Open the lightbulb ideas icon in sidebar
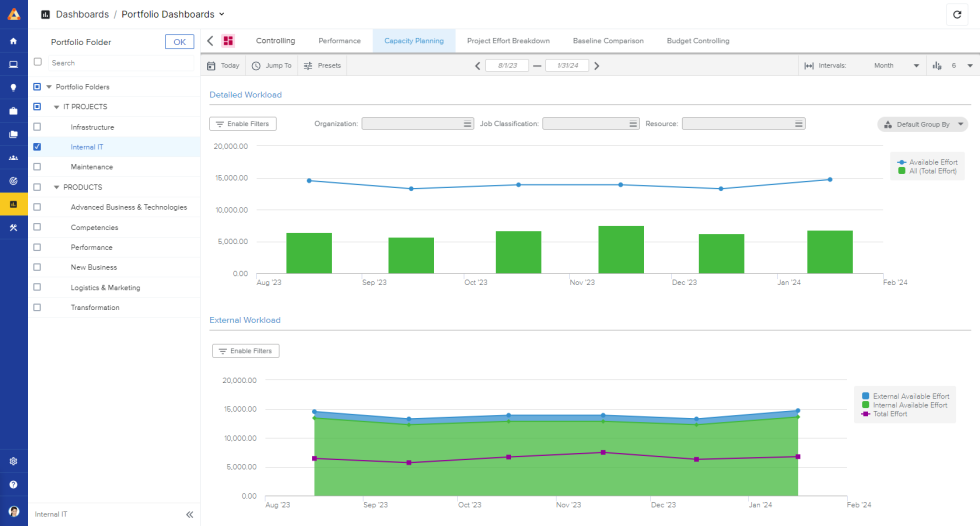 pos(13,87)
